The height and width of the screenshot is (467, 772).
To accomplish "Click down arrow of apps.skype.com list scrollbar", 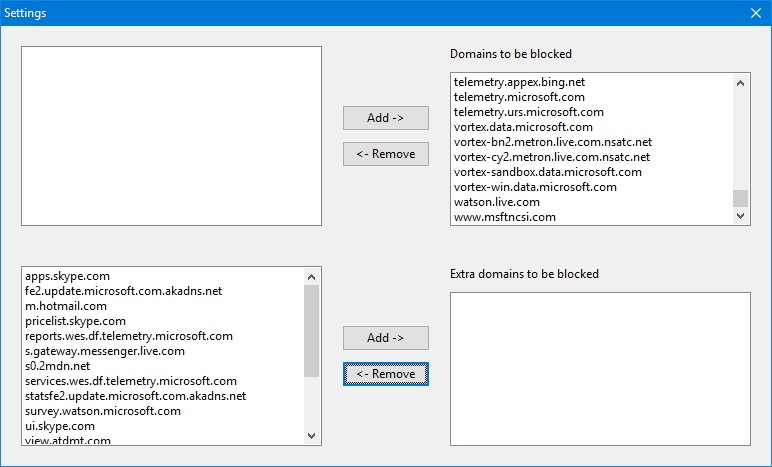I will 311,436.
